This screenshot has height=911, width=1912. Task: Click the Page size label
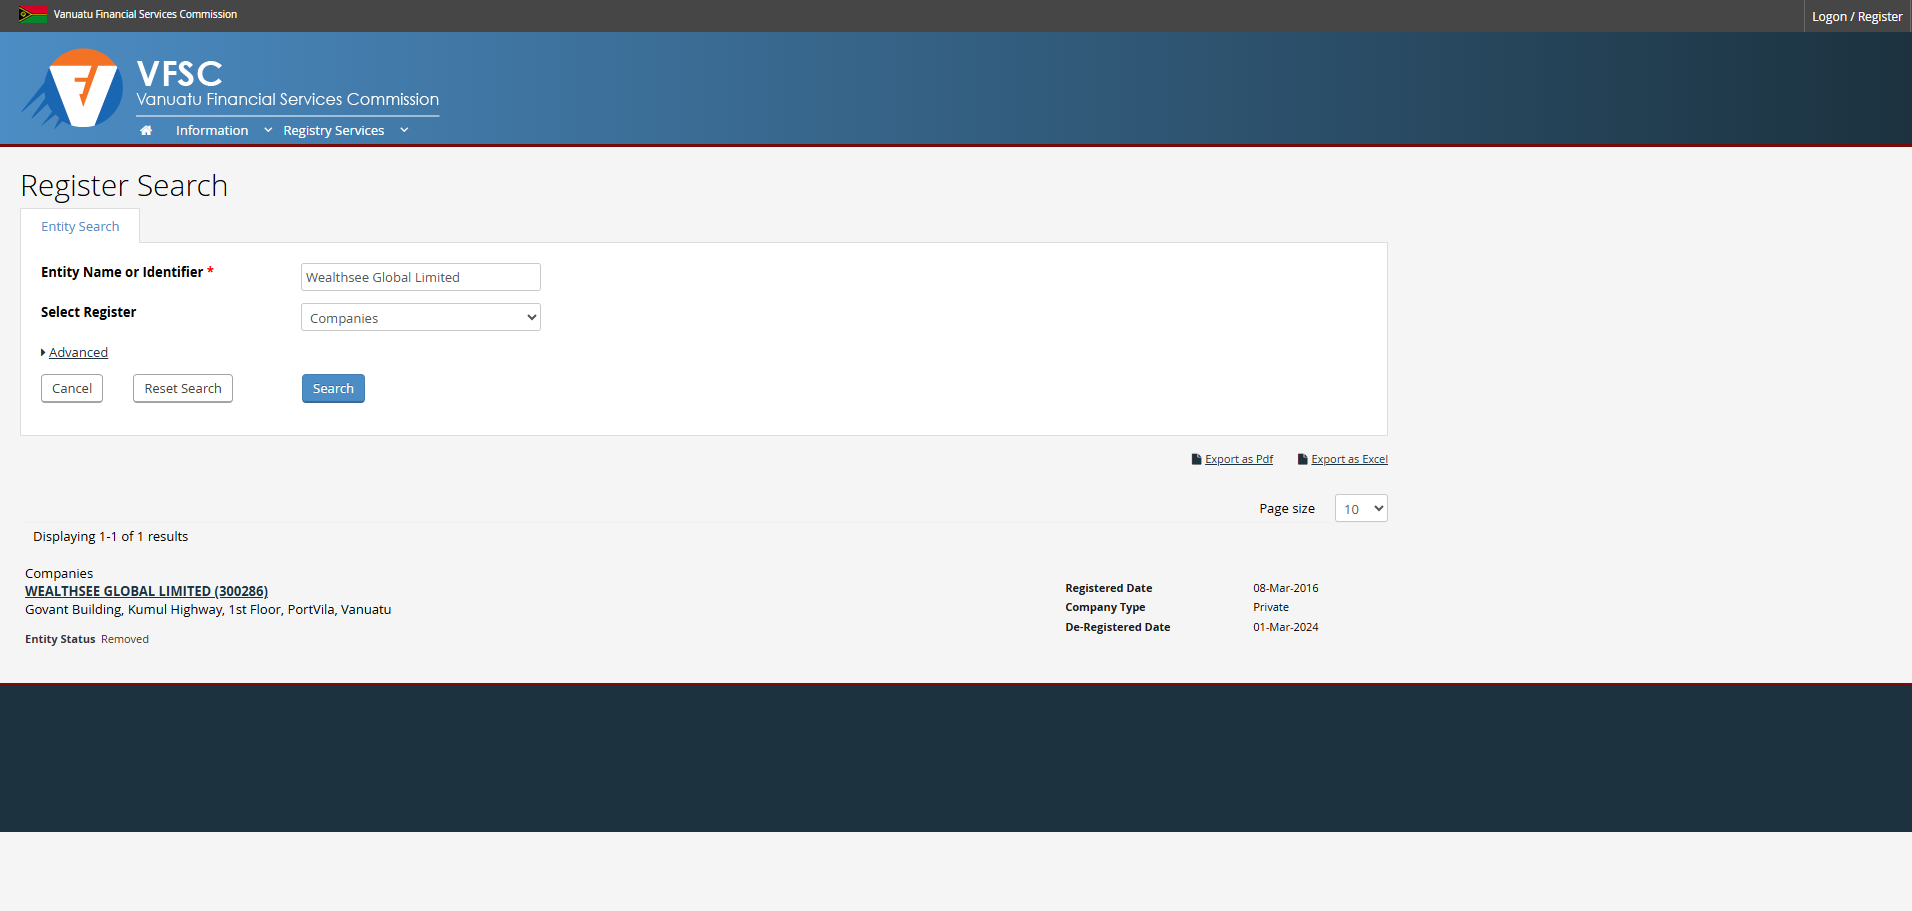(x=1287, y=508)
